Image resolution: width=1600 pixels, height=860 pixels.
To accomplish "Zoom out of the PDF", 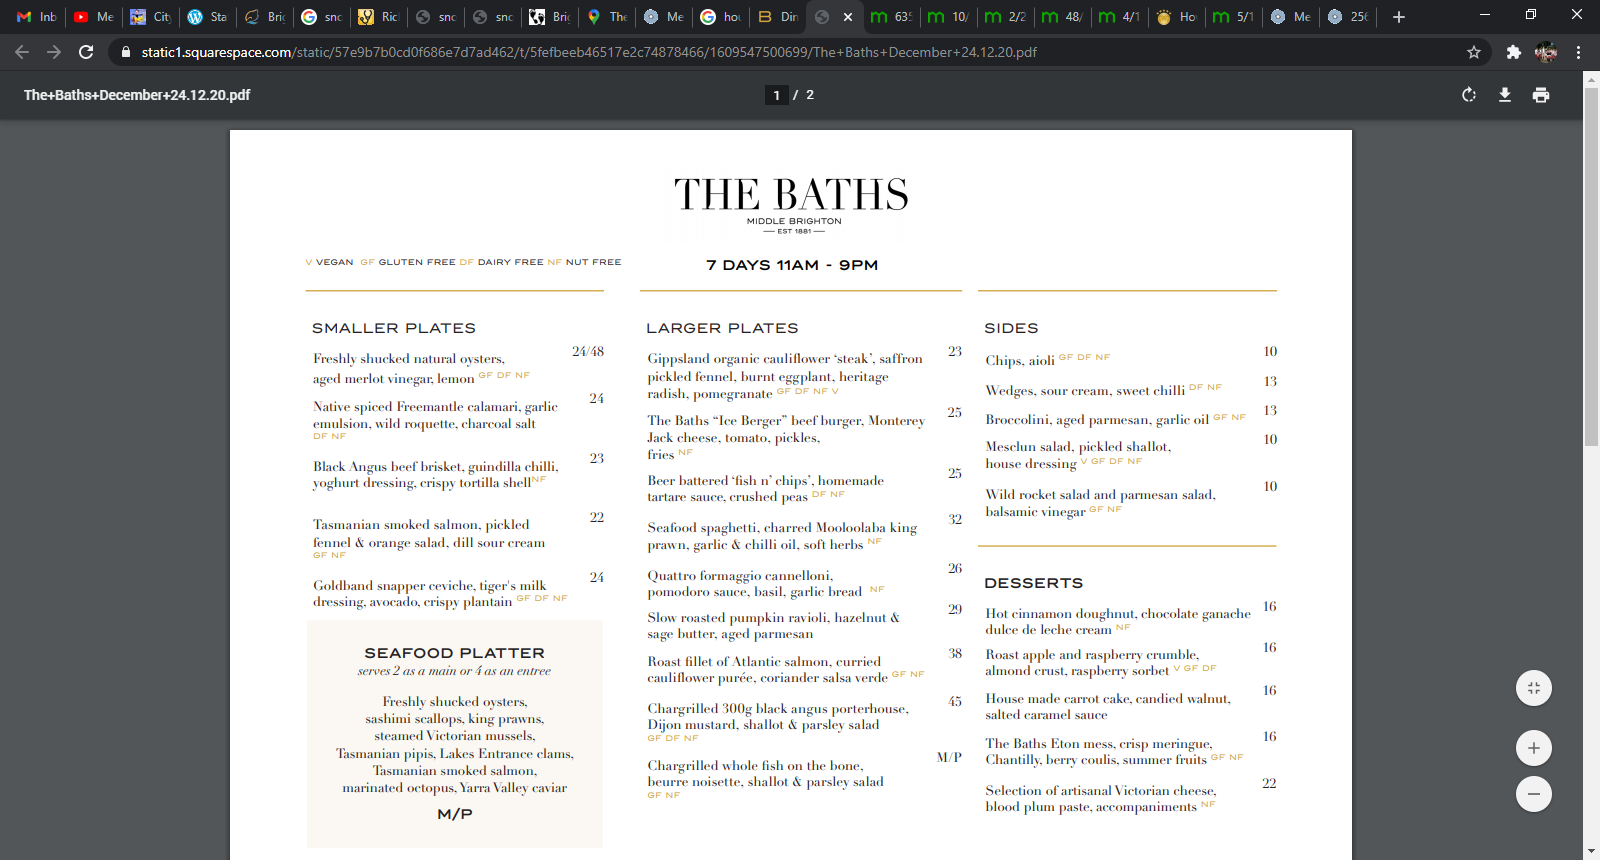I will tap(1533, 794).
